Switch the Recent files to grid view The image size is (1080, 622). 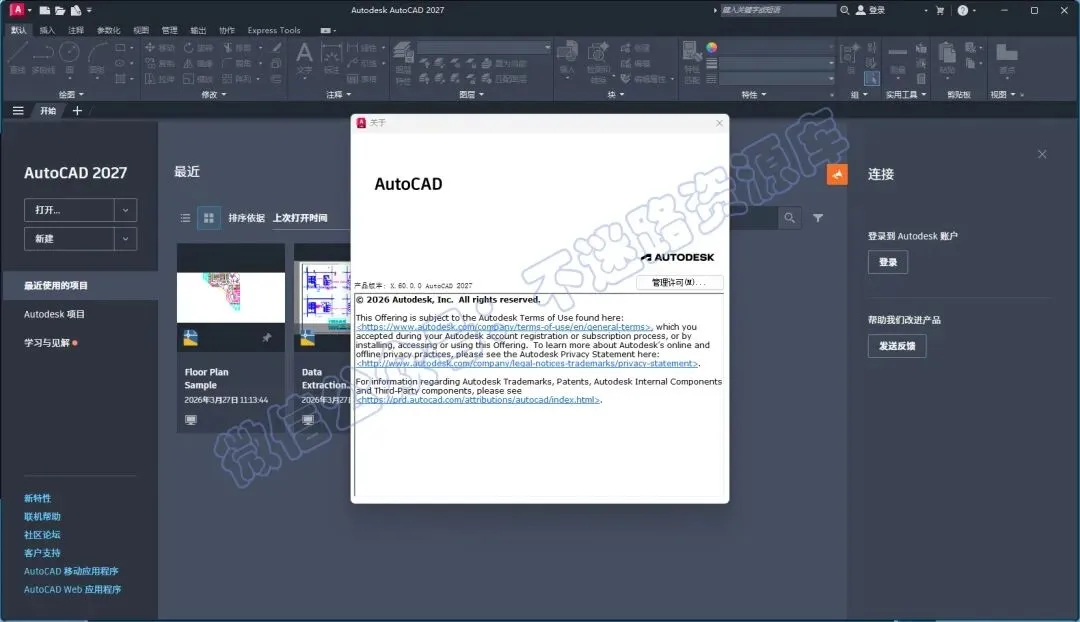tap(209, 218)
